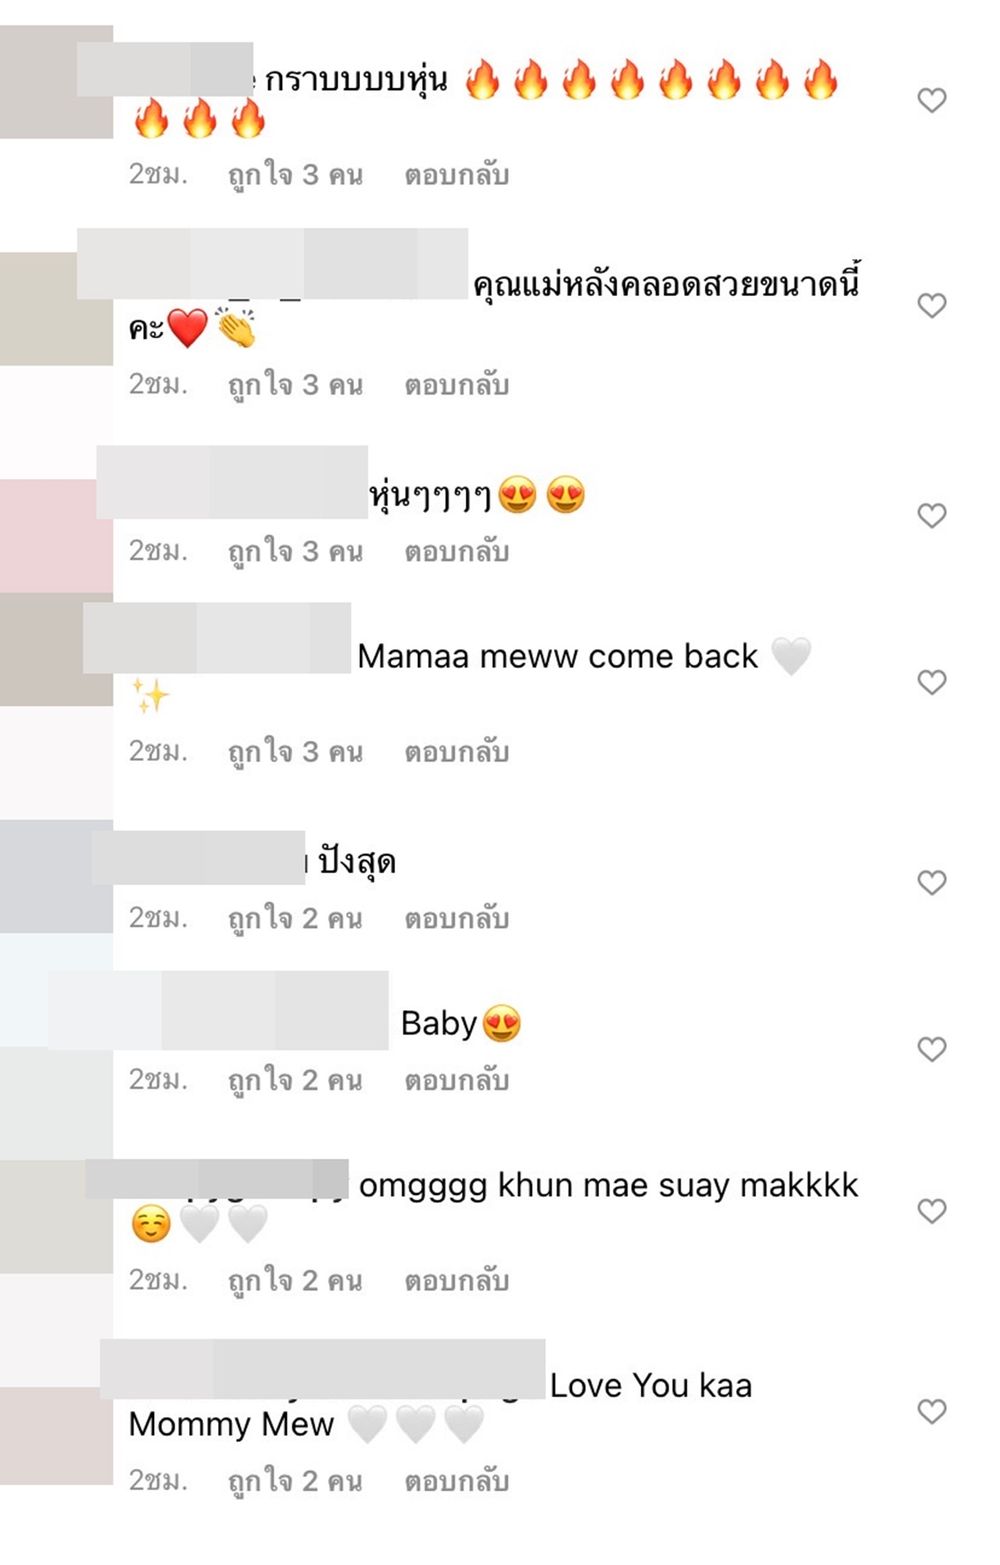Like the Baby comment
1000x1565 pixels.
[x=931, y=1049]
